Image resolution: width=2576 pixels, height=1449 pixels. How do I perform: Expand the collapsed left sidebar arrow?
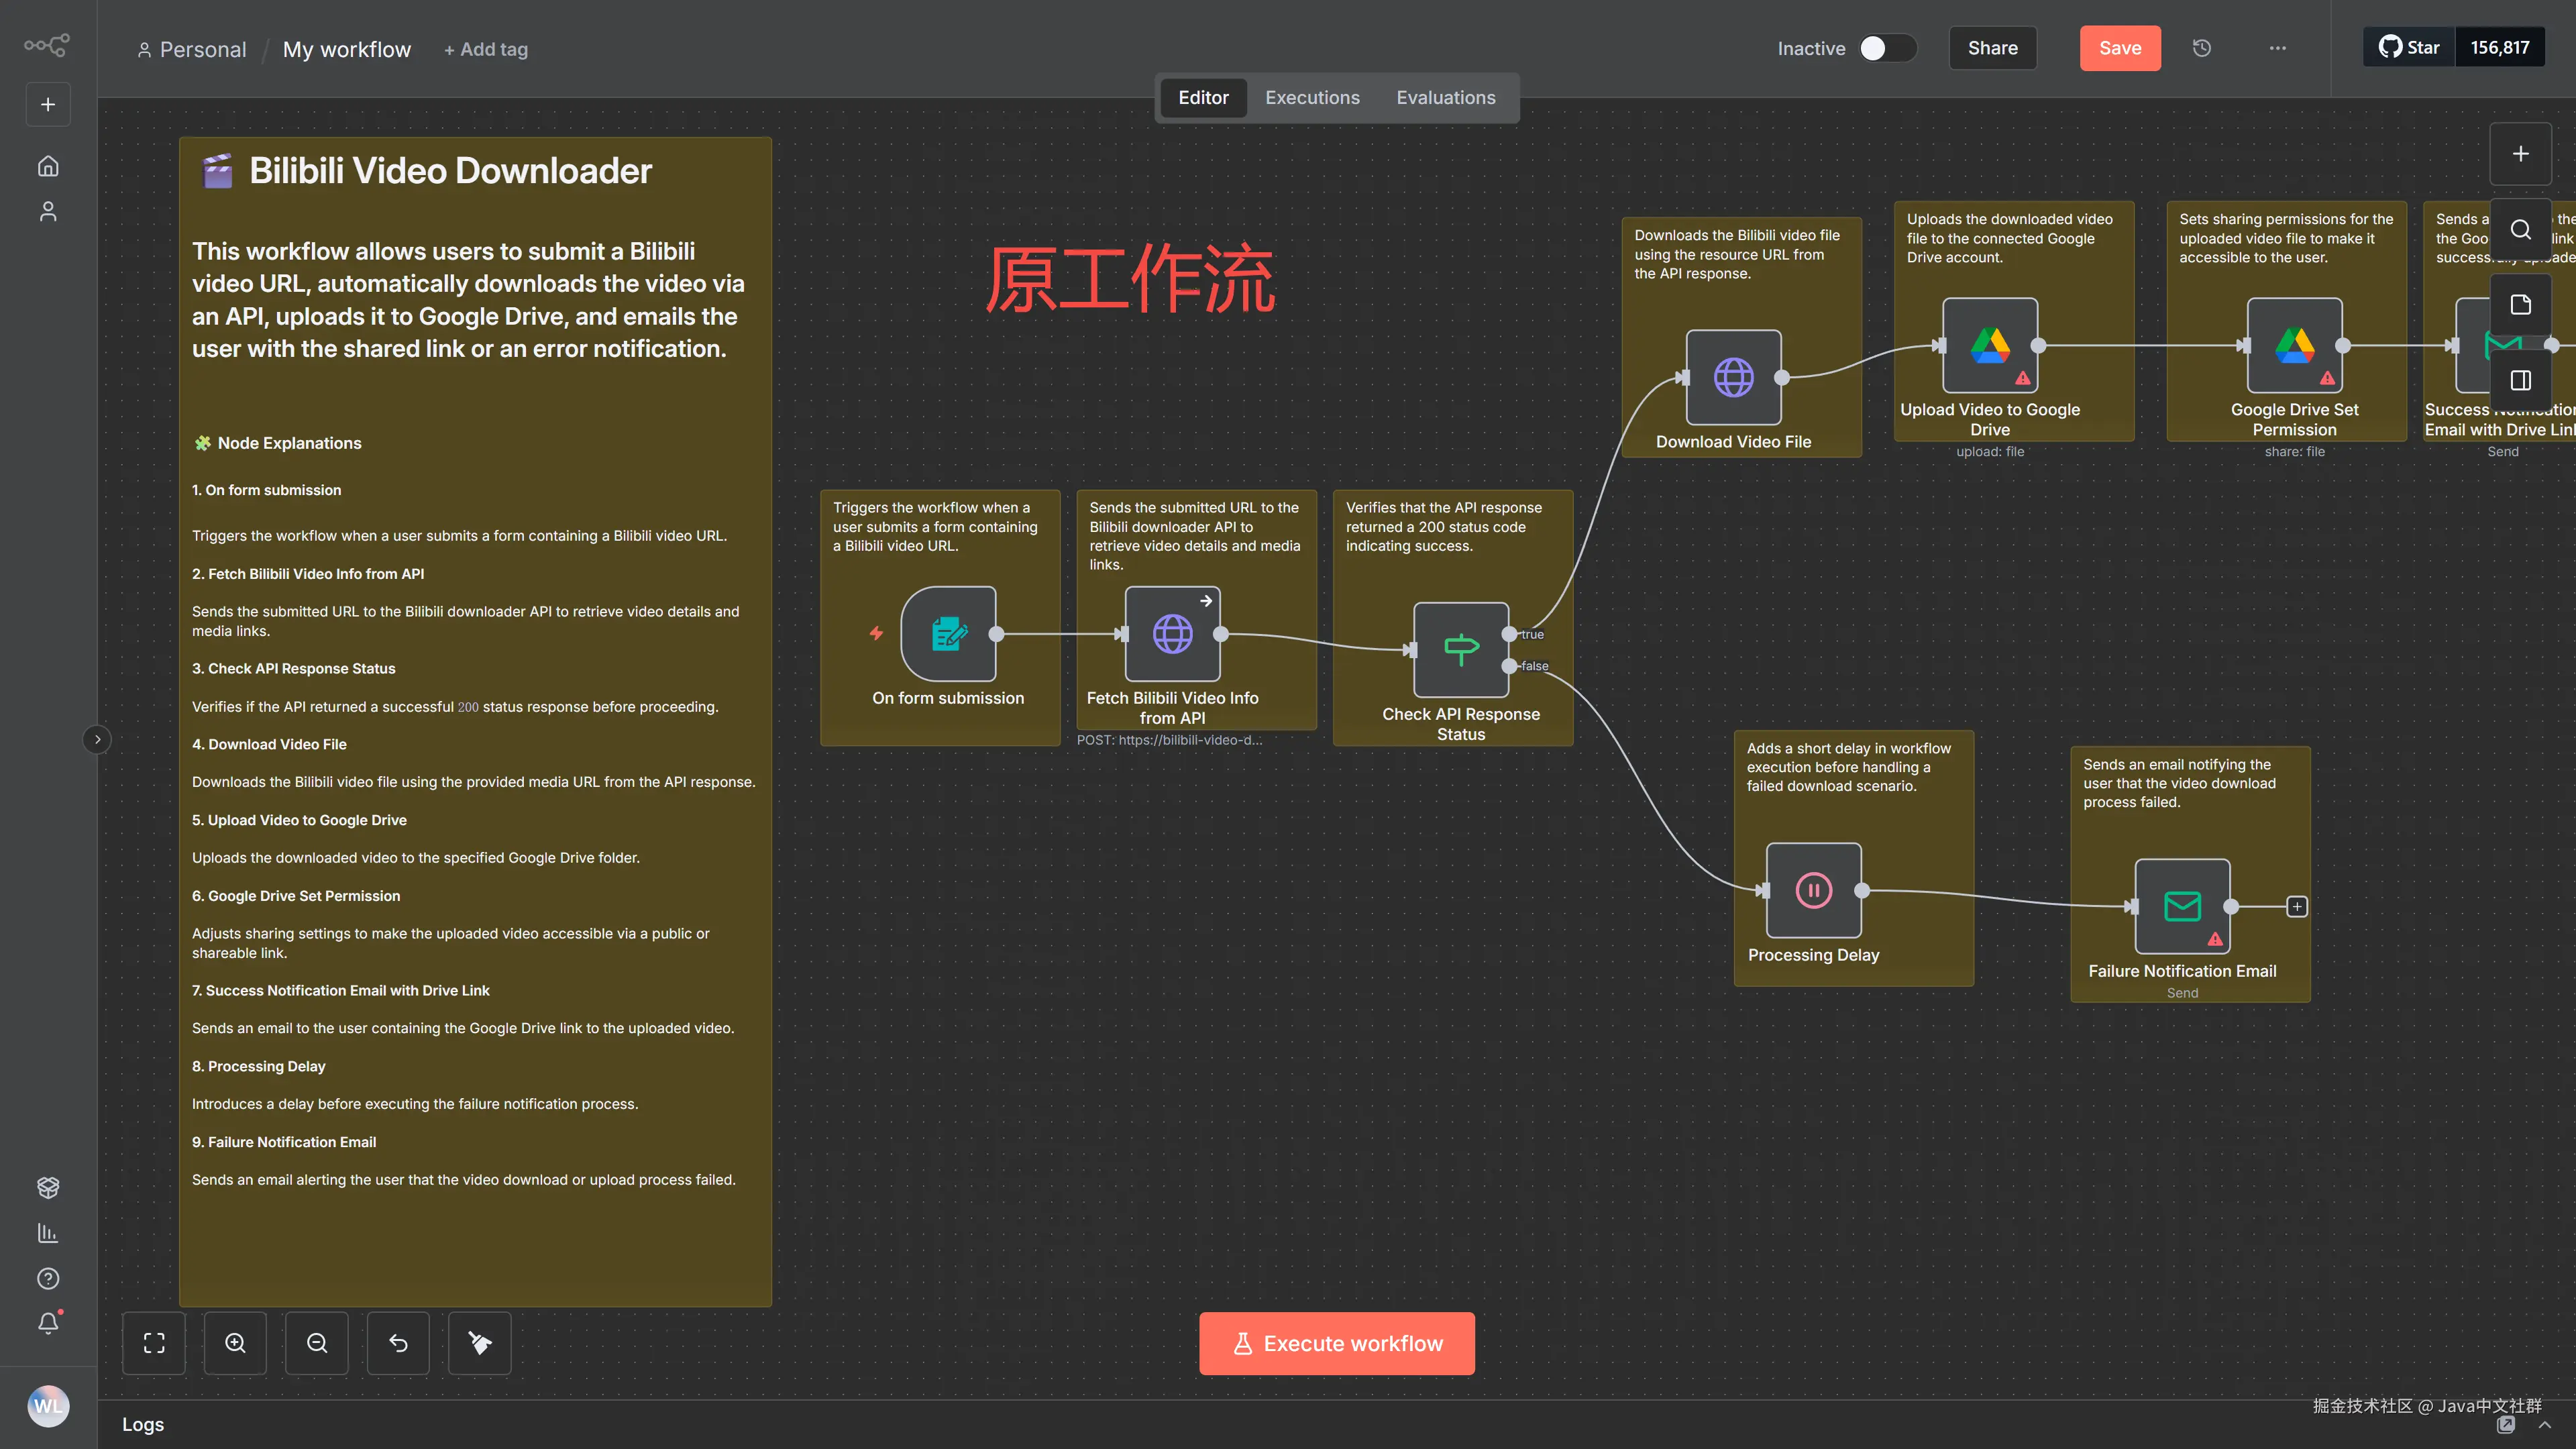tap(97, 740)
